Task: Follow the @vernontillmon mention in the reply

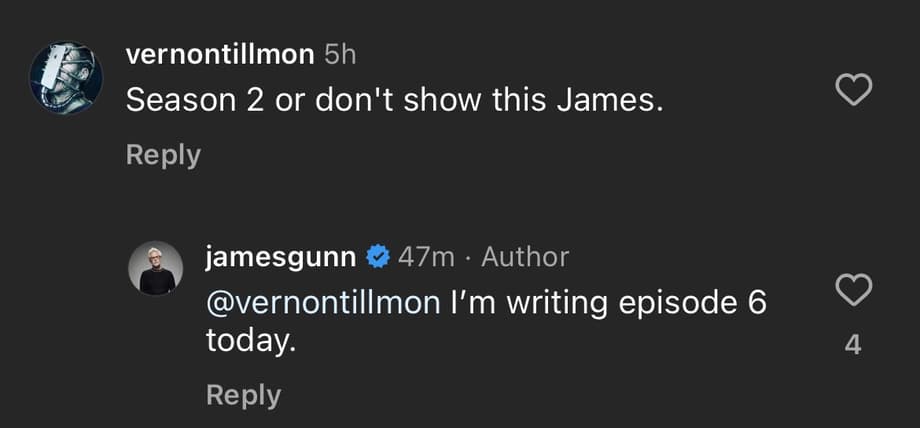Action: (322, 303)
